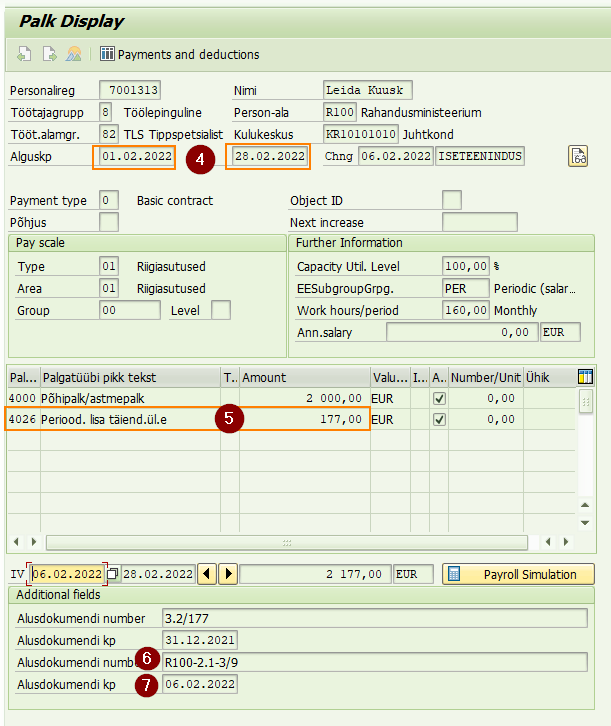611x726 pixels.
Task: Click the previous record toolbar icon
Action: [24, 54]
